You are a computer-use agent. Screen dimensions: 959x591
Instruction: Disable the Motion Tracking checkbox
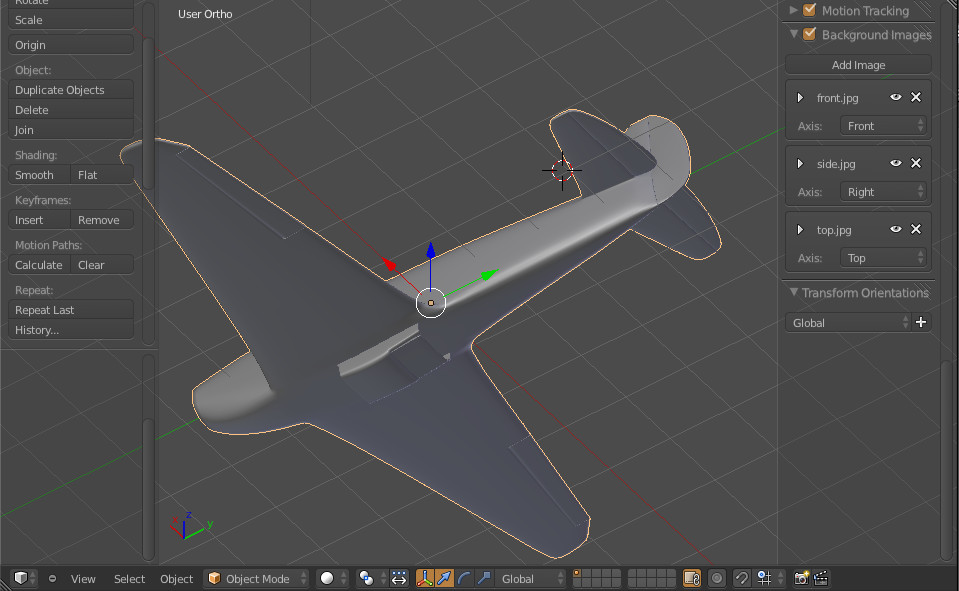click(x=809, y=10)
